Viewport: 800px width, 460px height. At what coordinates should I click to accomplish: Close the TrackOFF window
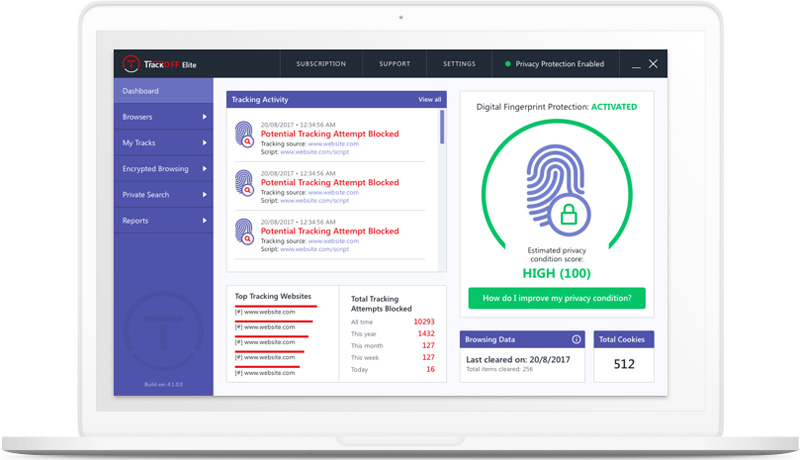coord(653,64)
